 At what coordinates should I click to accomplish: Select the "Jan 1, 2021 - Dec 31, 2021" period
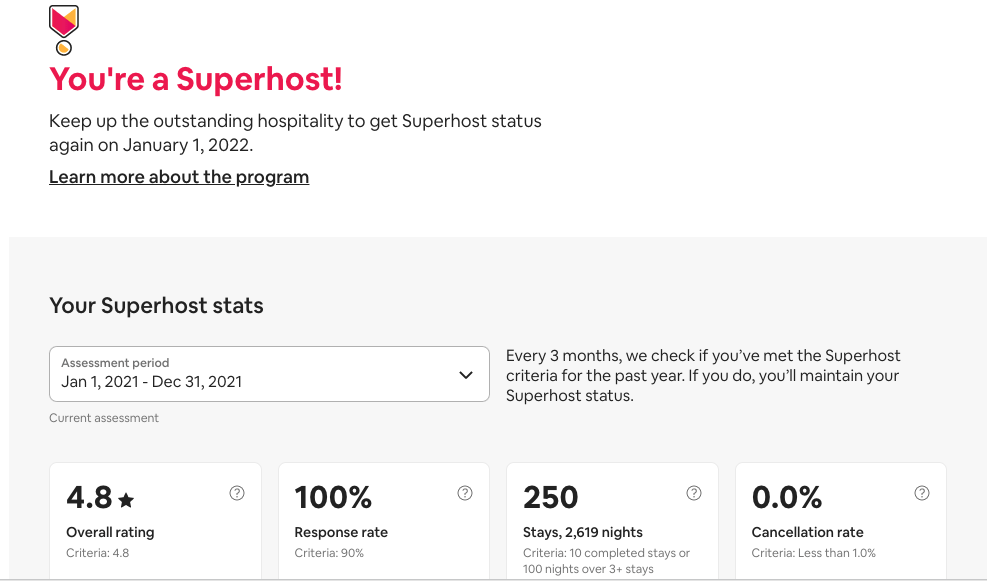click(x=150, y=380)
